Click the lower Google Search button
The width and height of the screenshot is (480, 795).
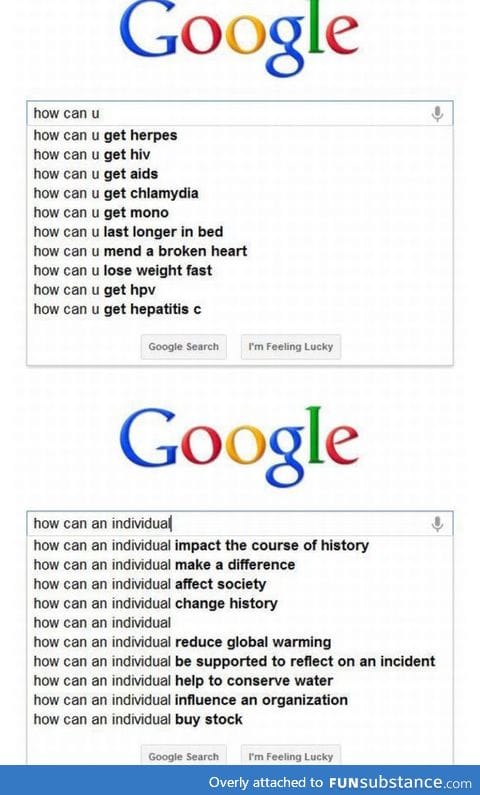(x=183, y=755)
